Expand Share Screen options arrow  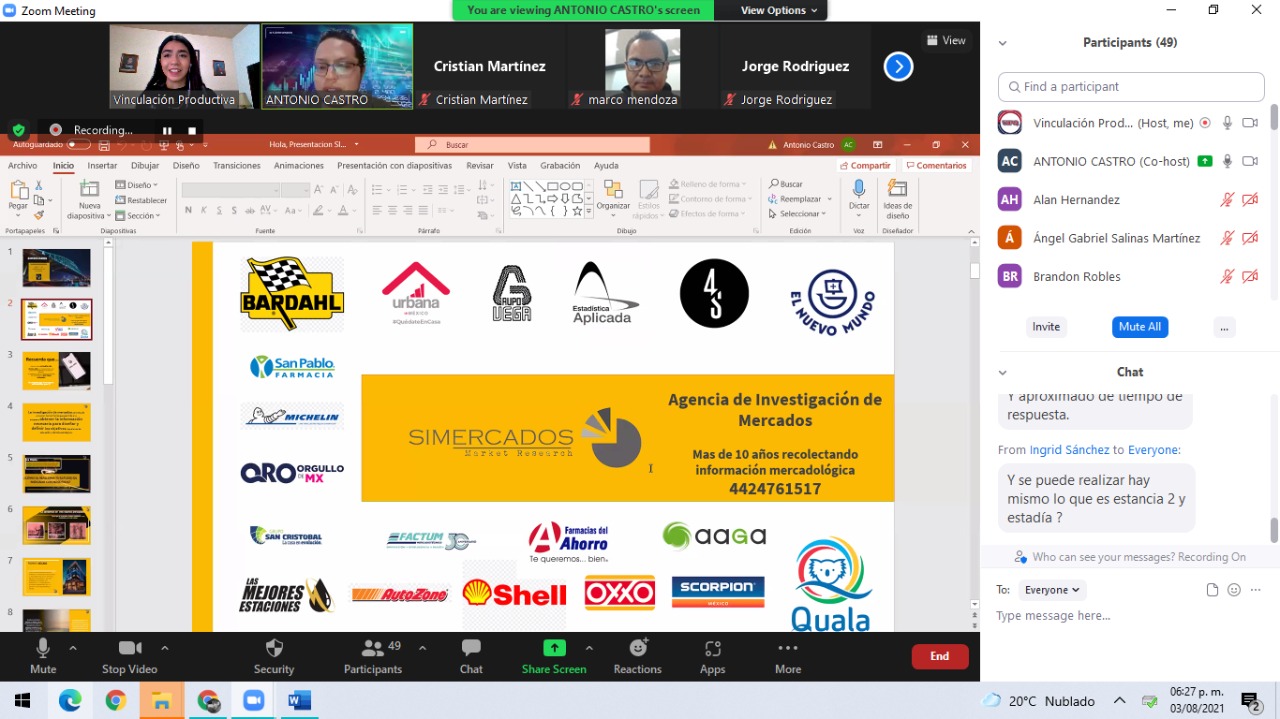pyautogui.click(x=589, y=648)
